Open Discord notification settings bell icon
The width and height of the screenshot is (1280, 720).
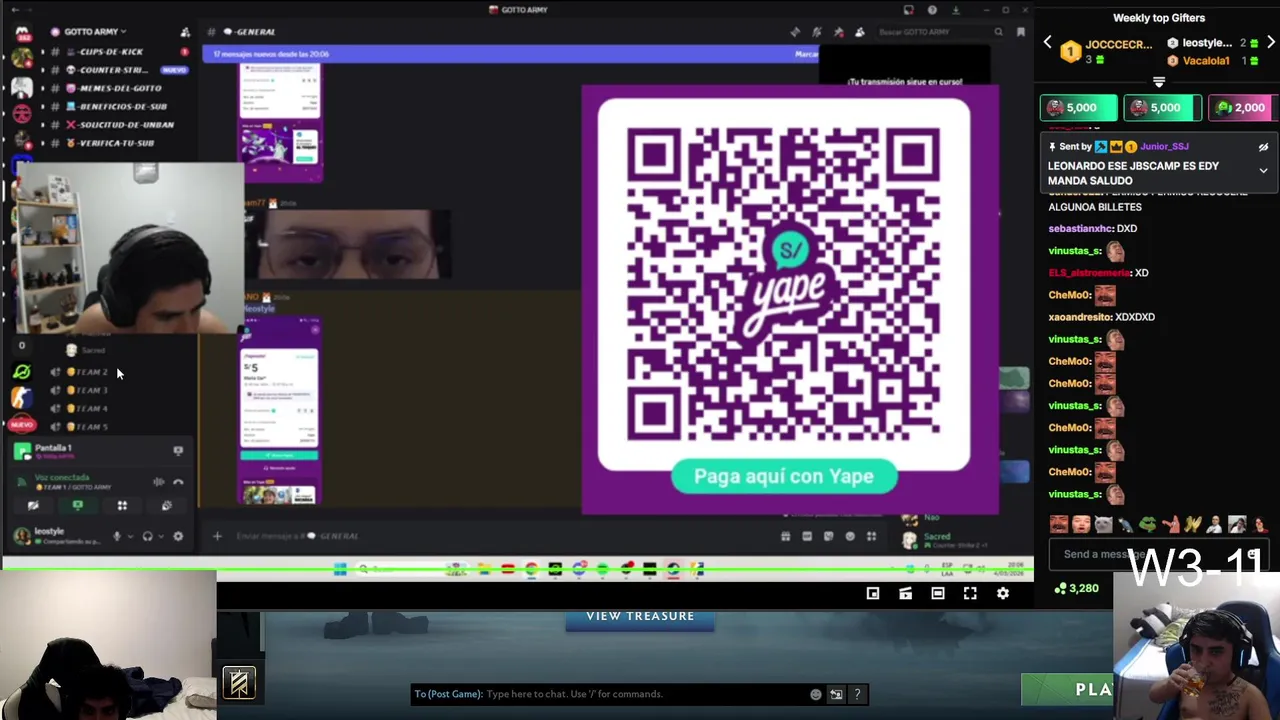pyautogui.click(x=817, y=32)
